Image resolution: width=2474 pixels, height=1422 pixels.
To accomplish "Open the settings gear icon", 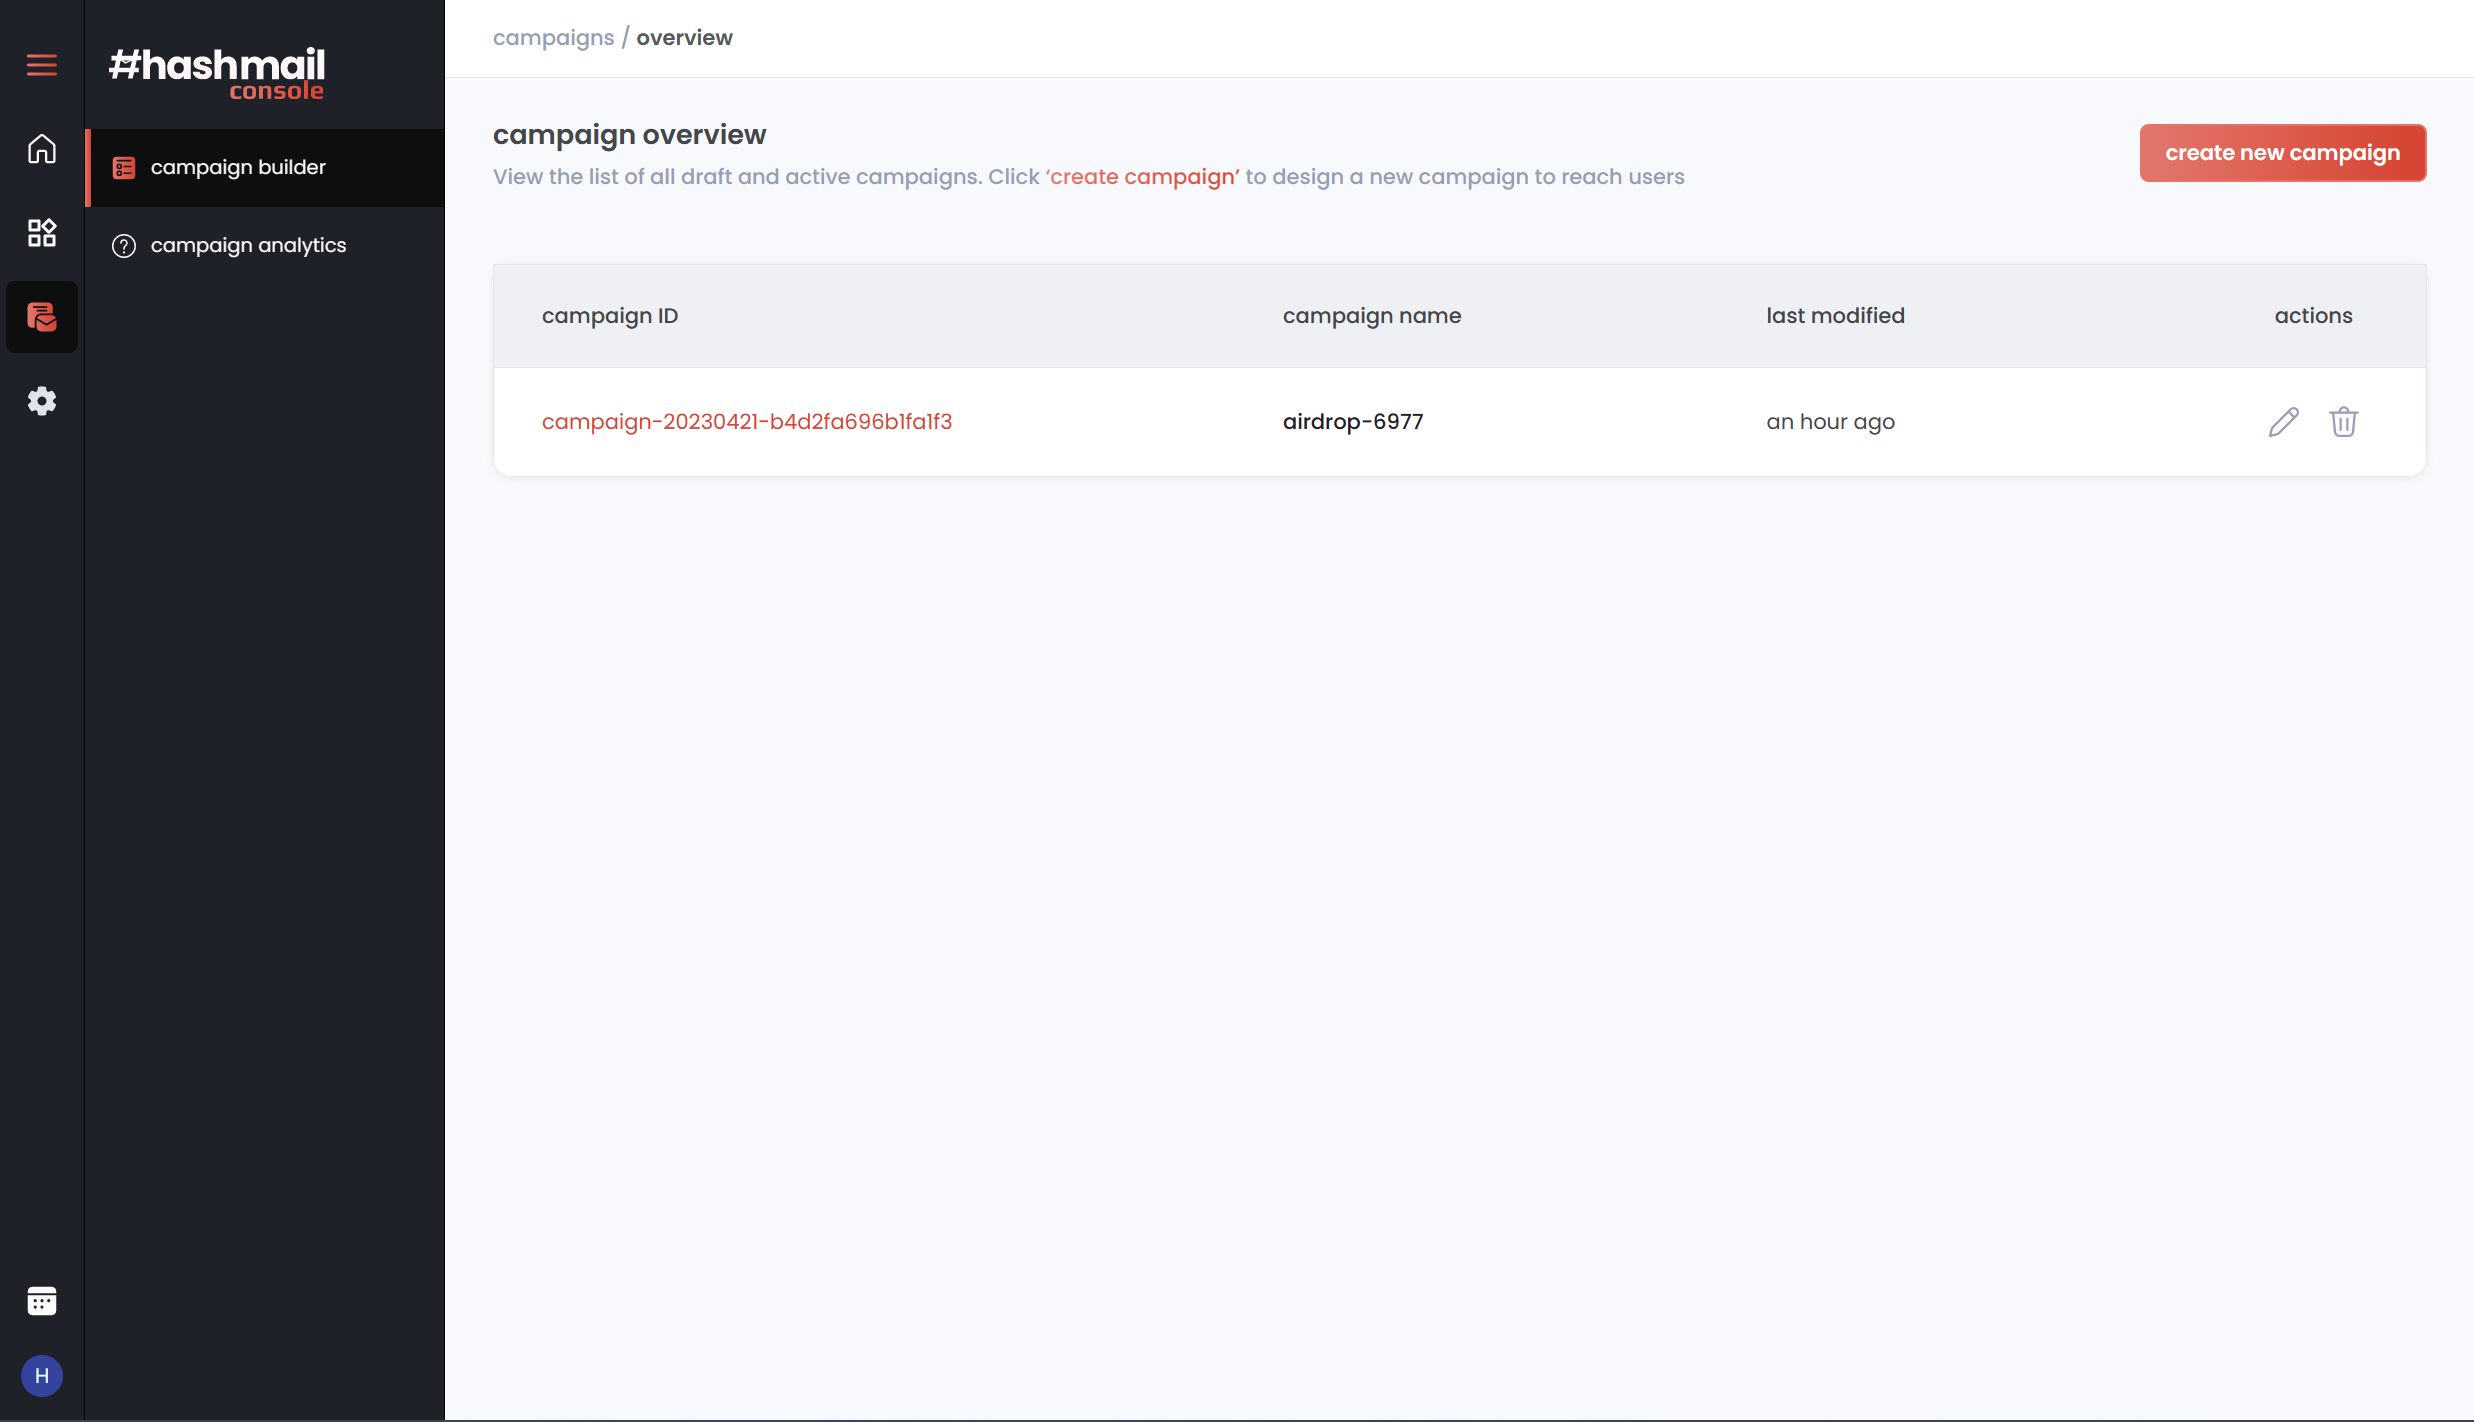I will (41, 401).
